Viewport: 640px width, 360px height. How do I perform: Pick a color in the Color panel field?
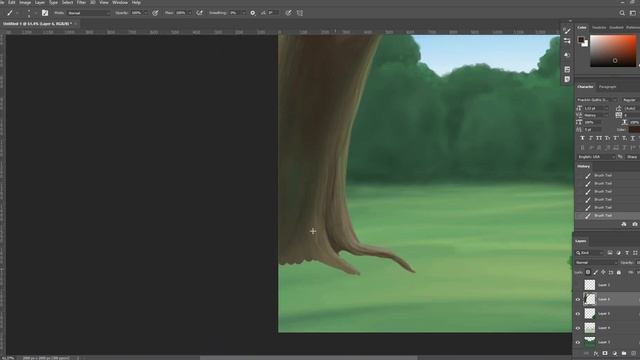click(x=613, y=51)
